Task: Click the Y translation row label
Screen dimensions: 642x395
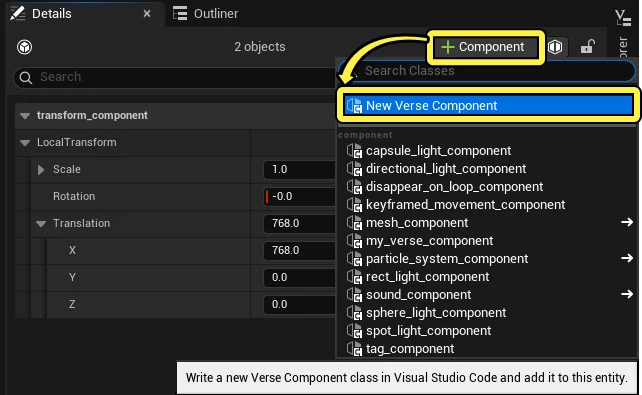Action: [x=72, y=278]
